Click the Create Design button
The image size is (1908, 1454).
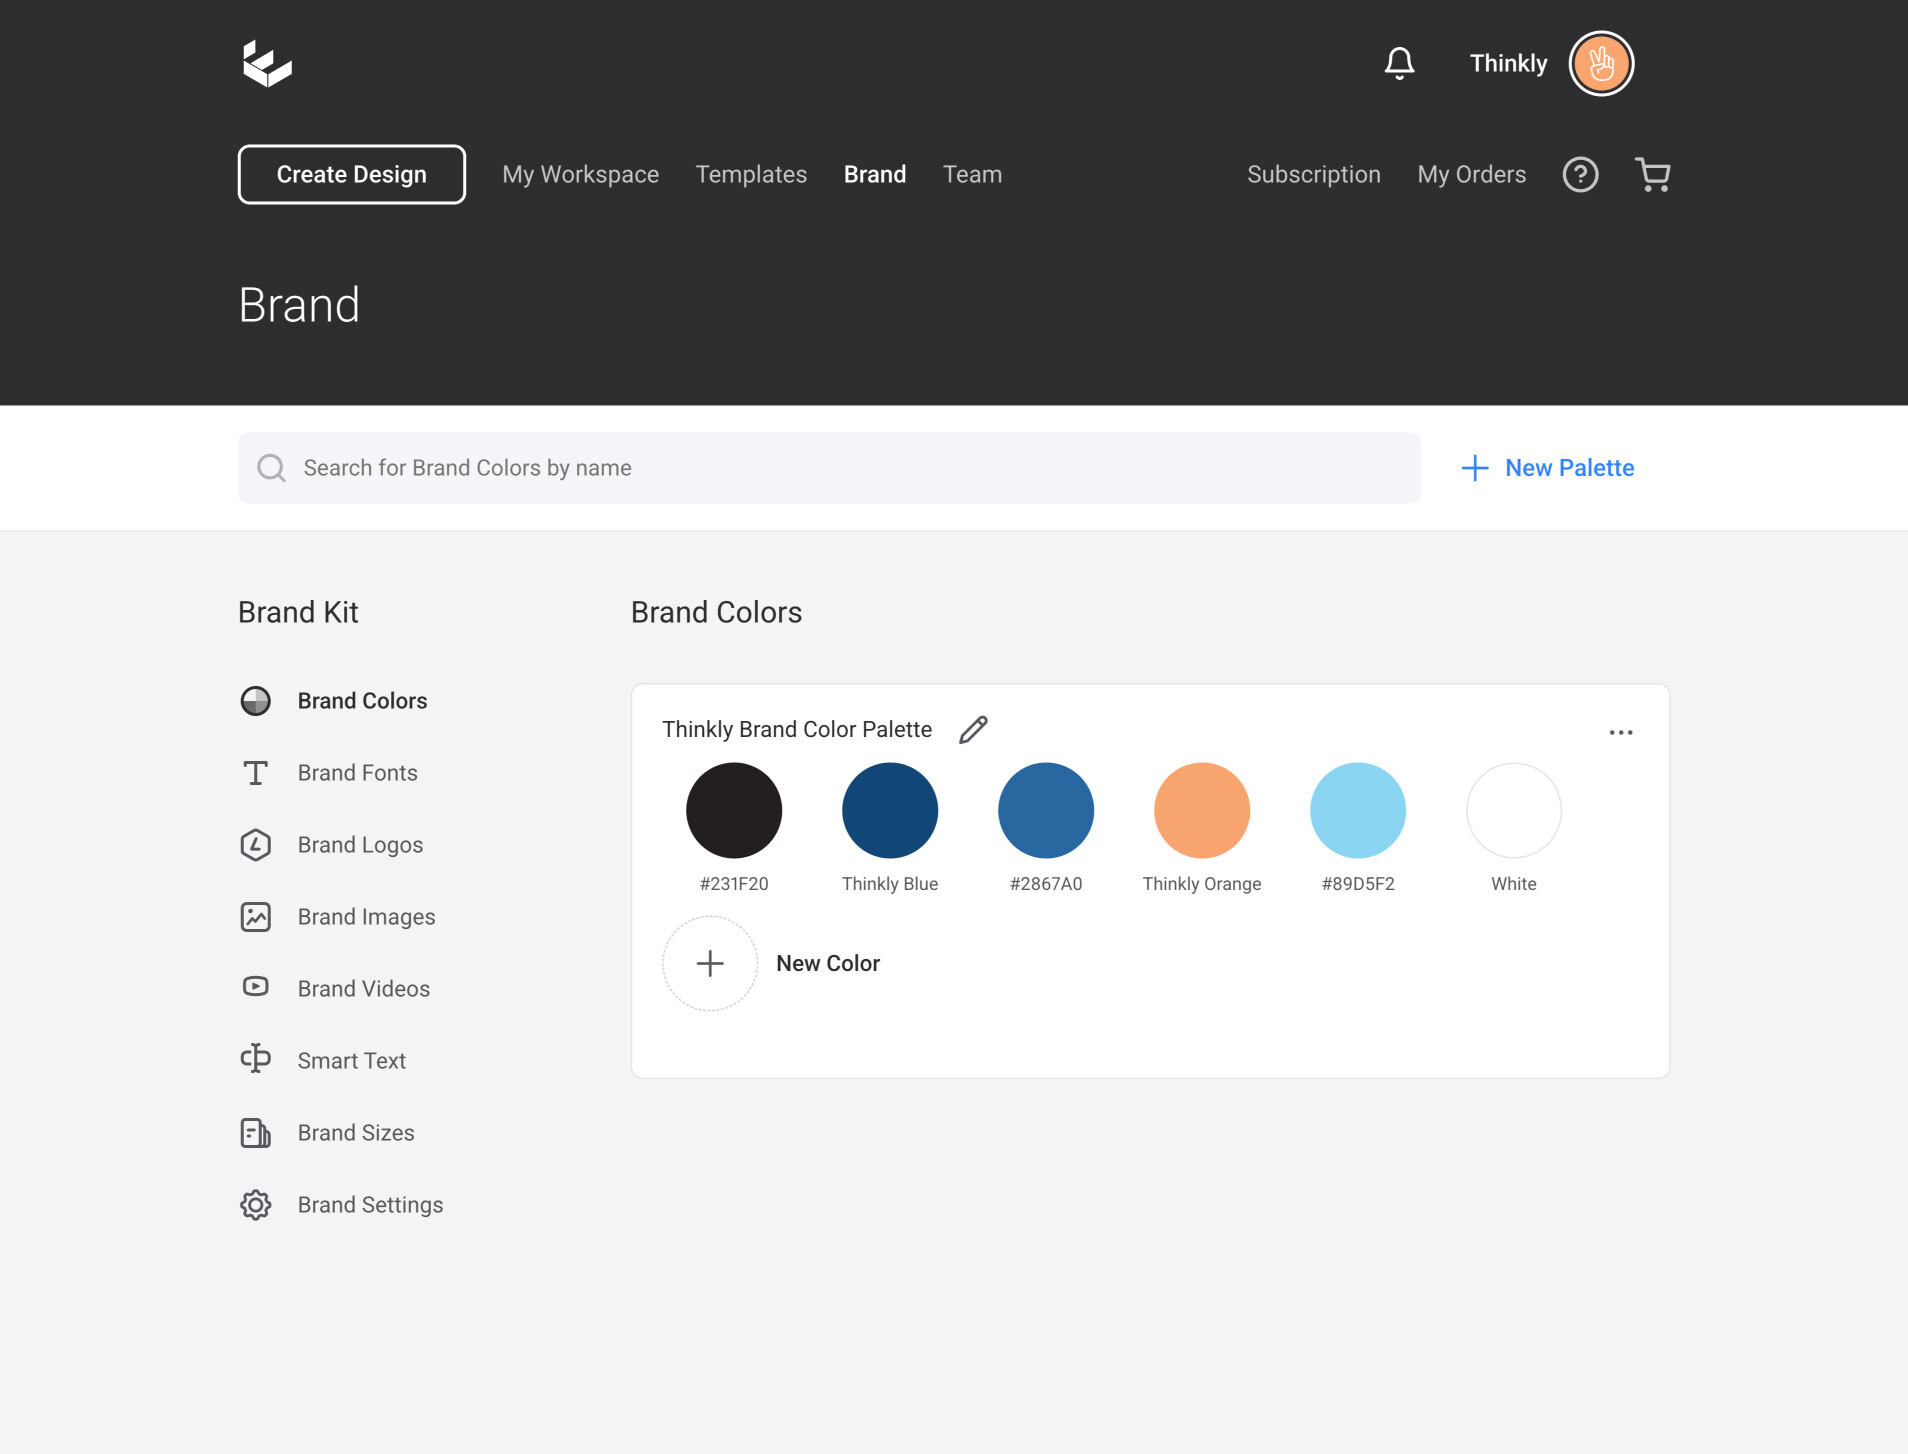pos(352,175)
